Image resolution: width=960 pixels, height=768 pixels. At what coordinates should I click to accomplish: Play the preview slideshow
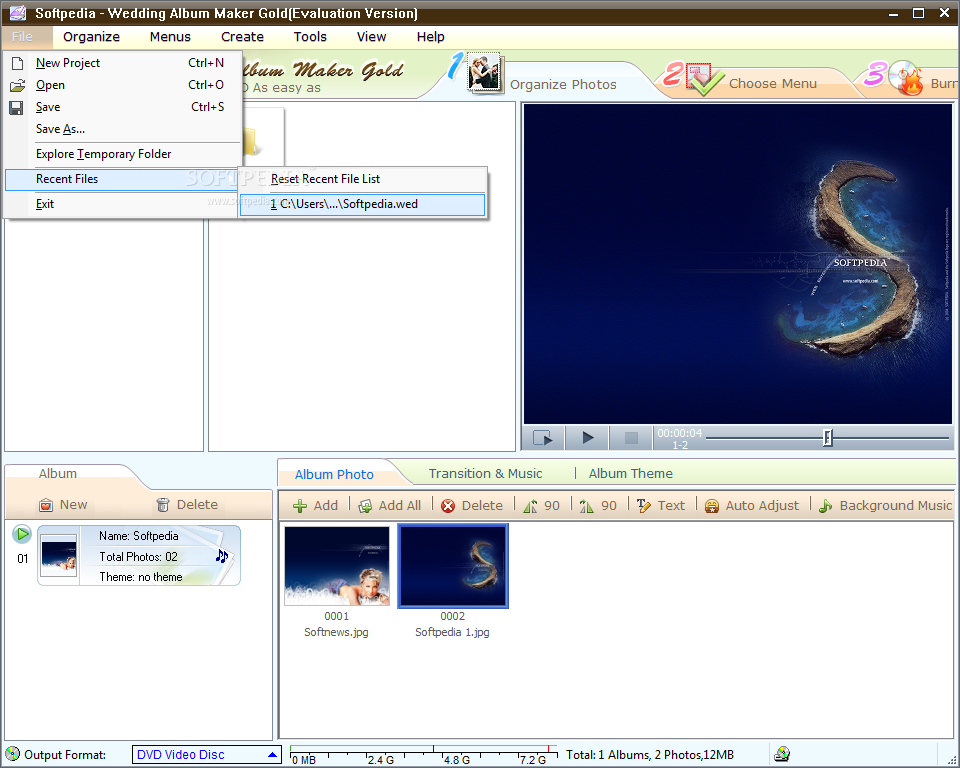(x=588, y=438)
